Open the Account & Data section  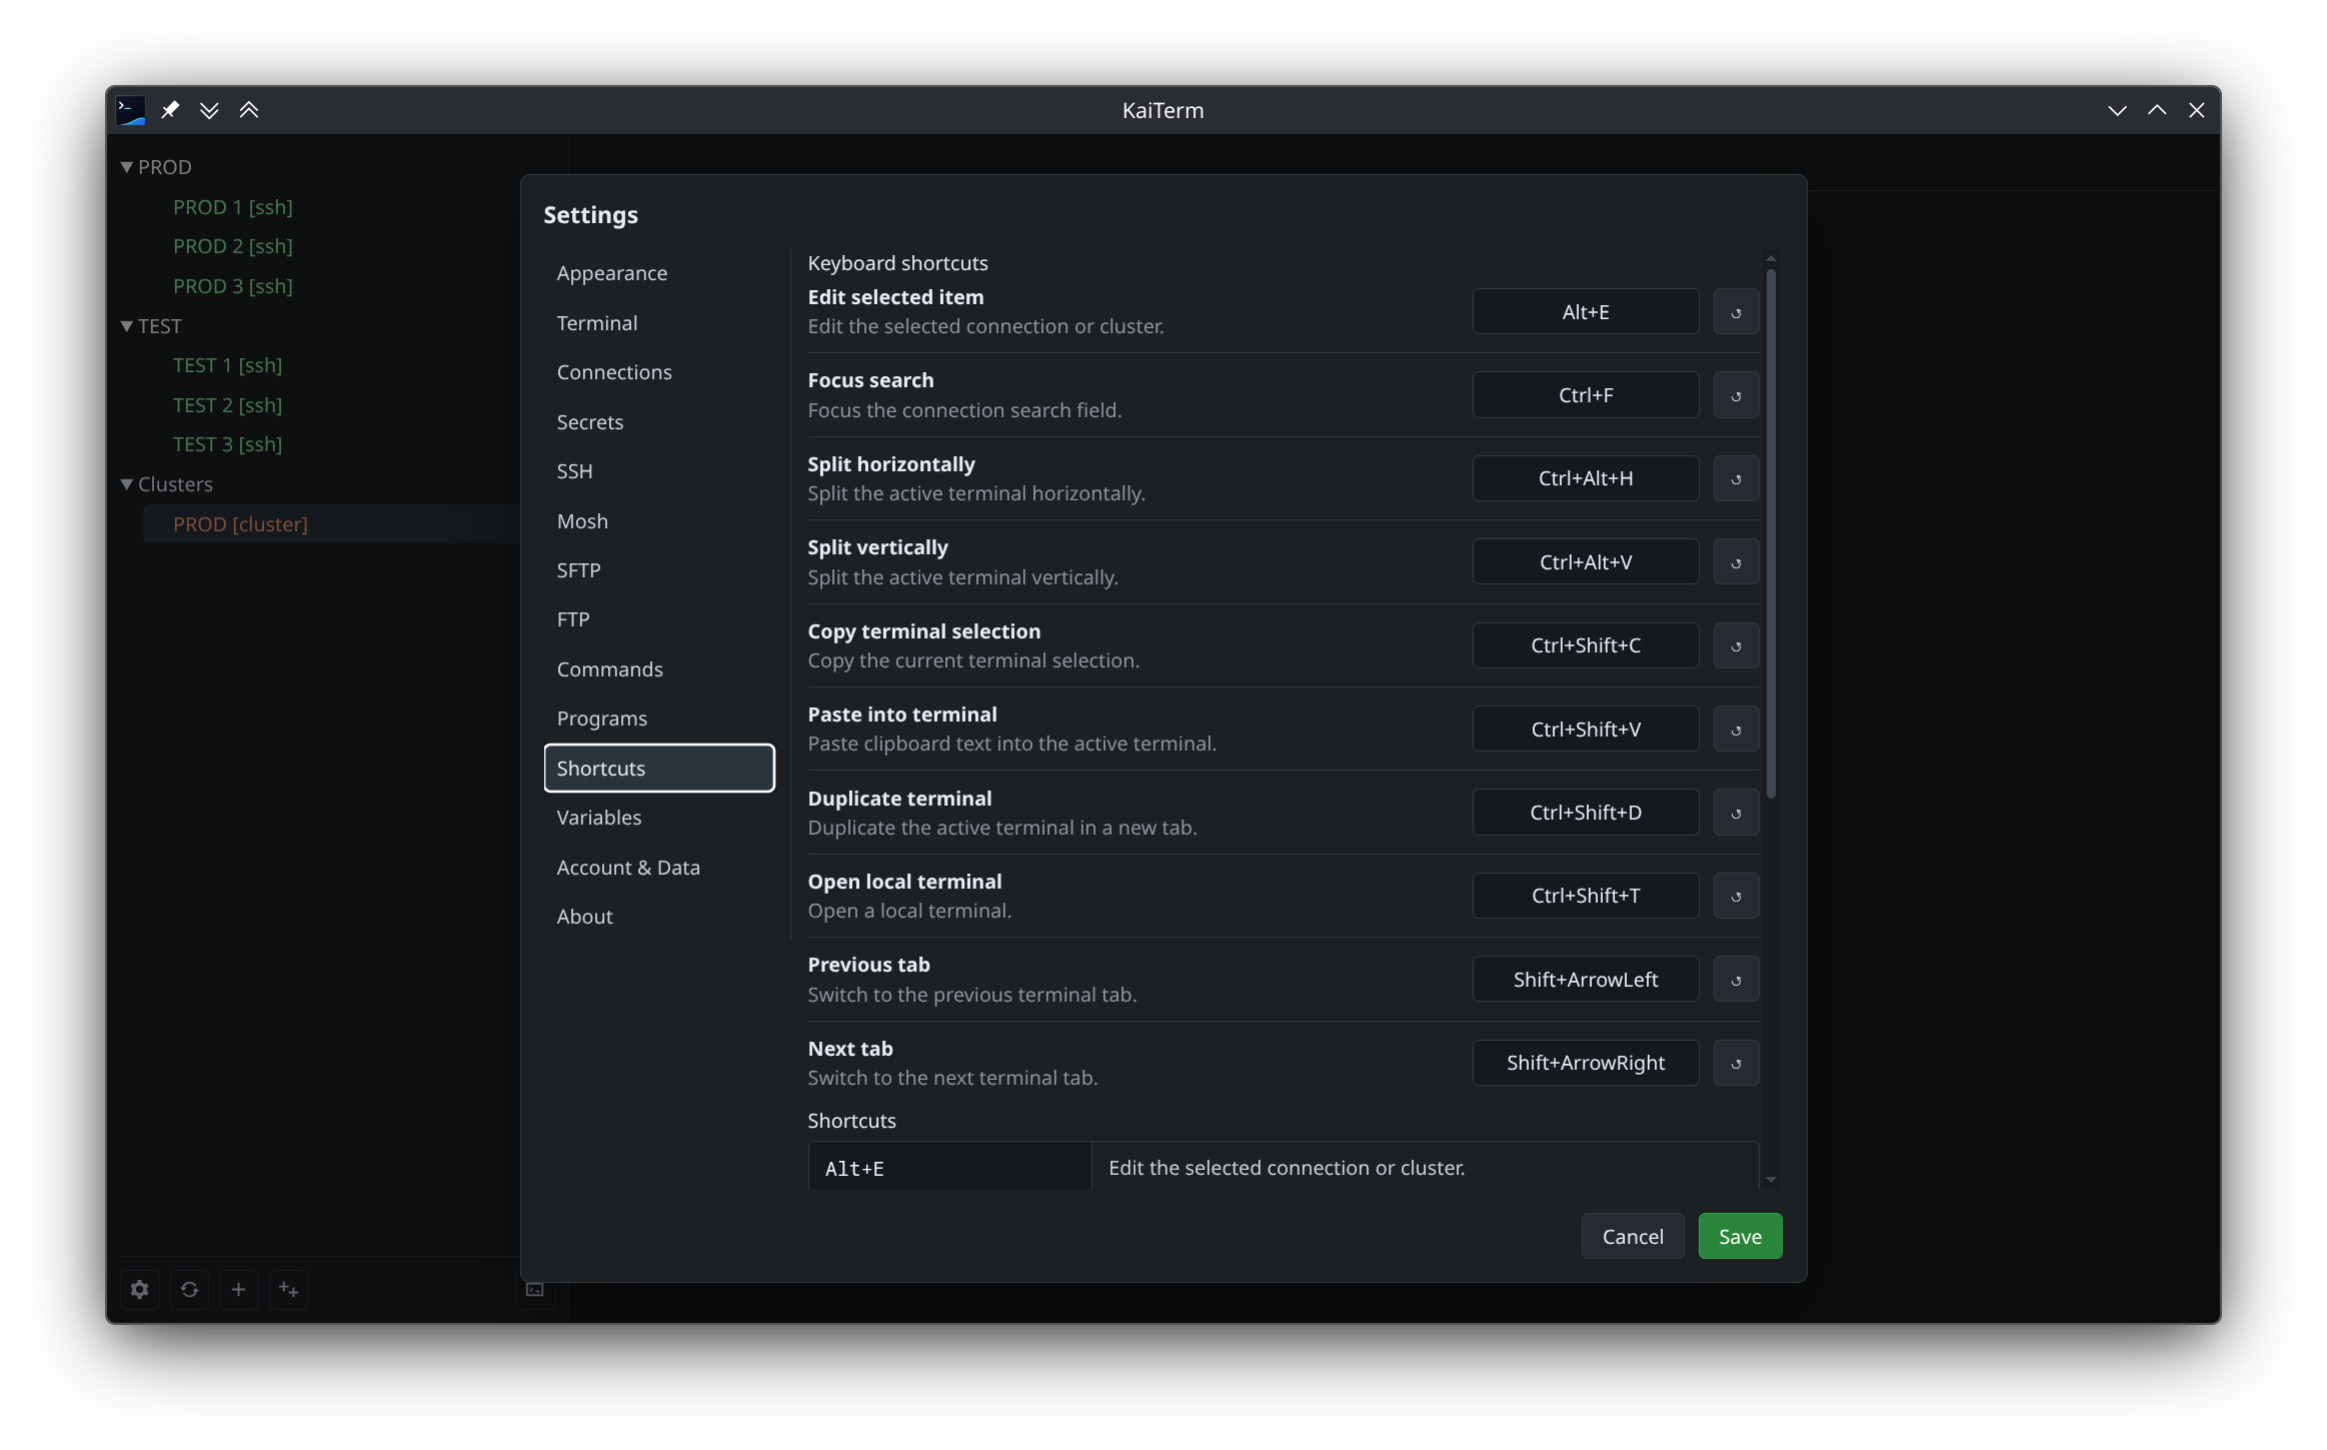point(659,867)
